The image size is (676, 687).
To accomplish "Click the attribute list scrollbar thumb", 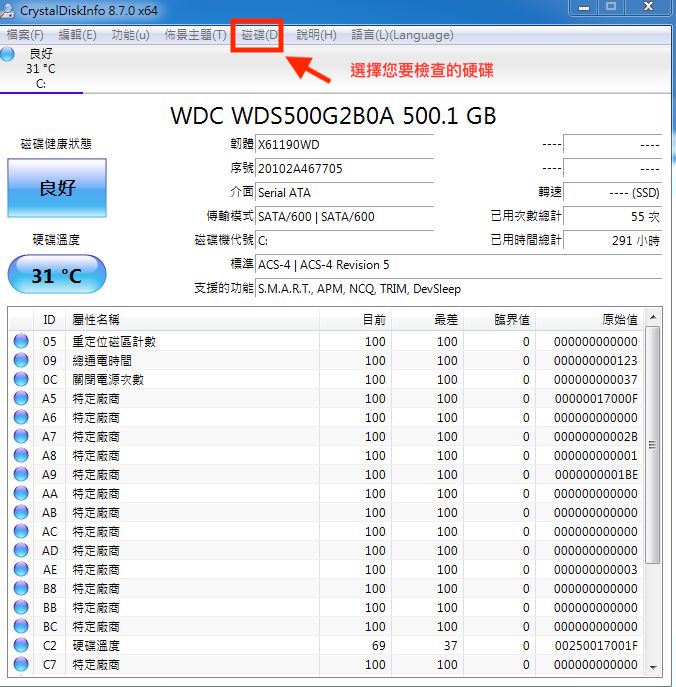I will pyautogui.click(x=653, y=445).
